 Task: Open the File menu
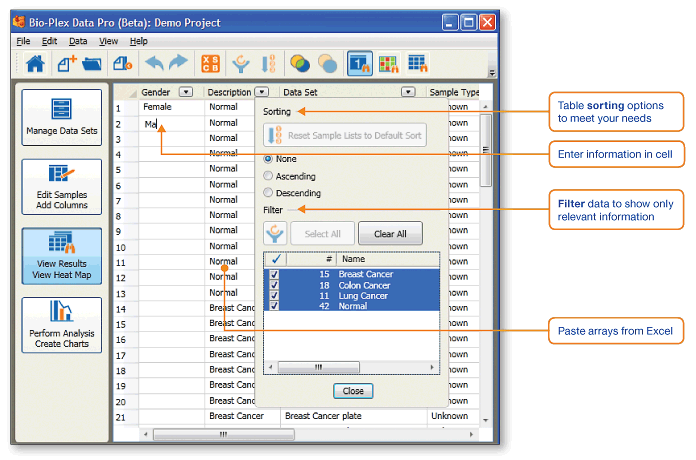click(x=23, y=41)
